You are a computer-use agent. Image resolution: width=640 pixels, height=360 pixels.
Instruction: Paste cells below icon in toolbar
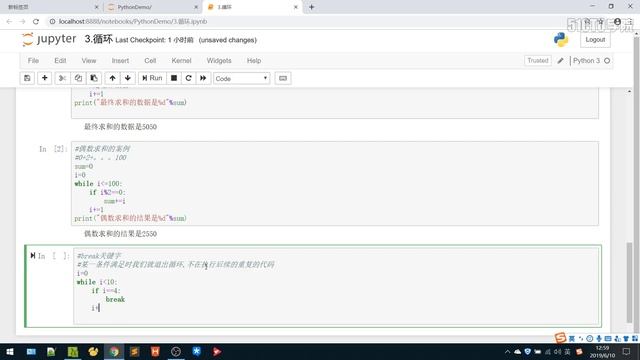coord(94,78)
